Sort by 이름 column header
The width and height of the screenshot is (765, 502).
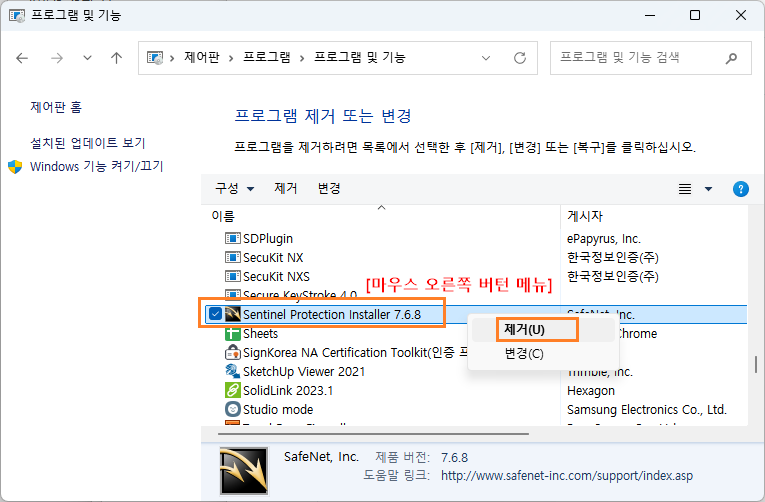(223, 216)
